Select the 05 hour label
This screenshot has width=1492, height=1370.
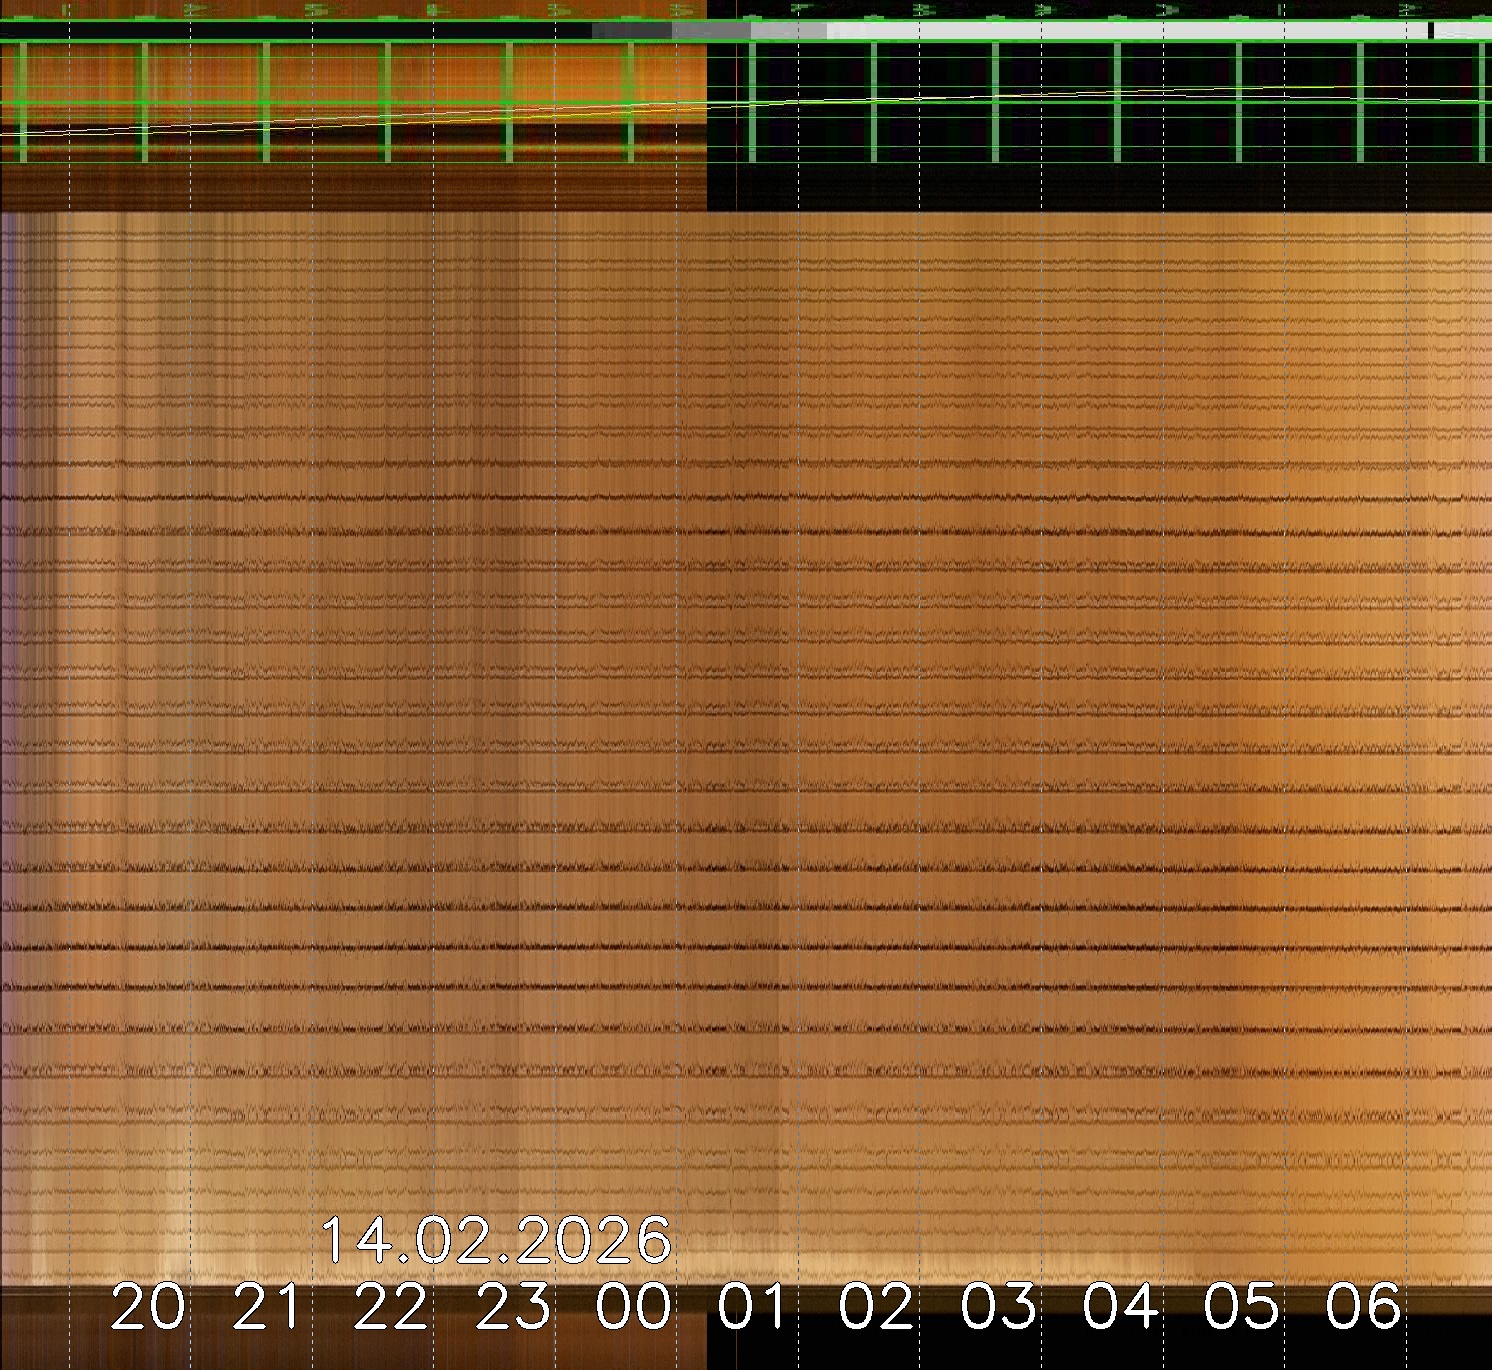[x=1242, y=1307]
